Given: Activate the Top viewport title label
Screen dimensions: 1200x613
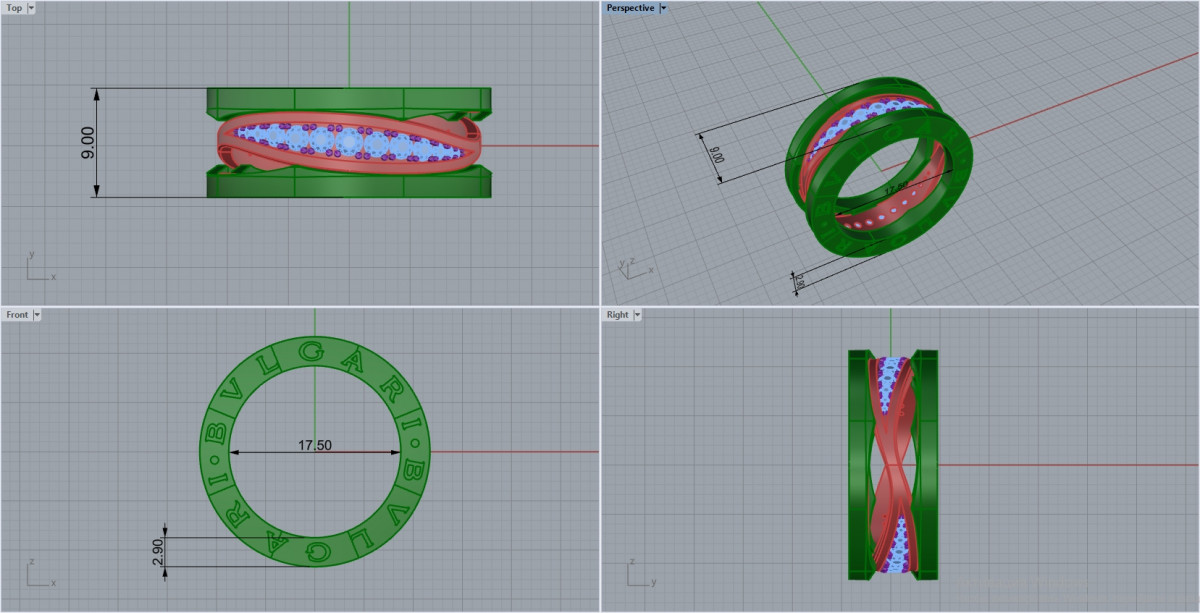Looking at the screenshot, I should tap(14, 8).
